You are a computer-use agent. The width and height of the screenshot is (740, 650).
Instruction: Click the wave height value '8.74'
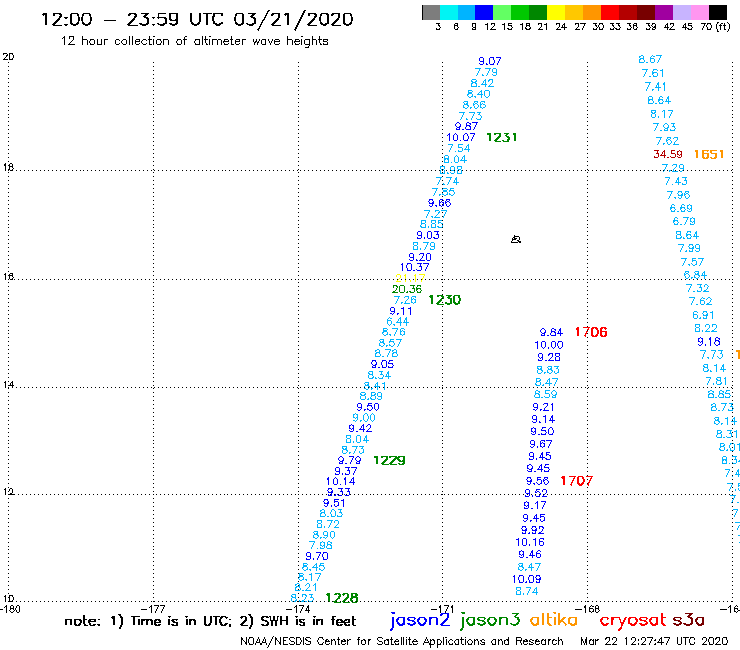tap(527, 591)
